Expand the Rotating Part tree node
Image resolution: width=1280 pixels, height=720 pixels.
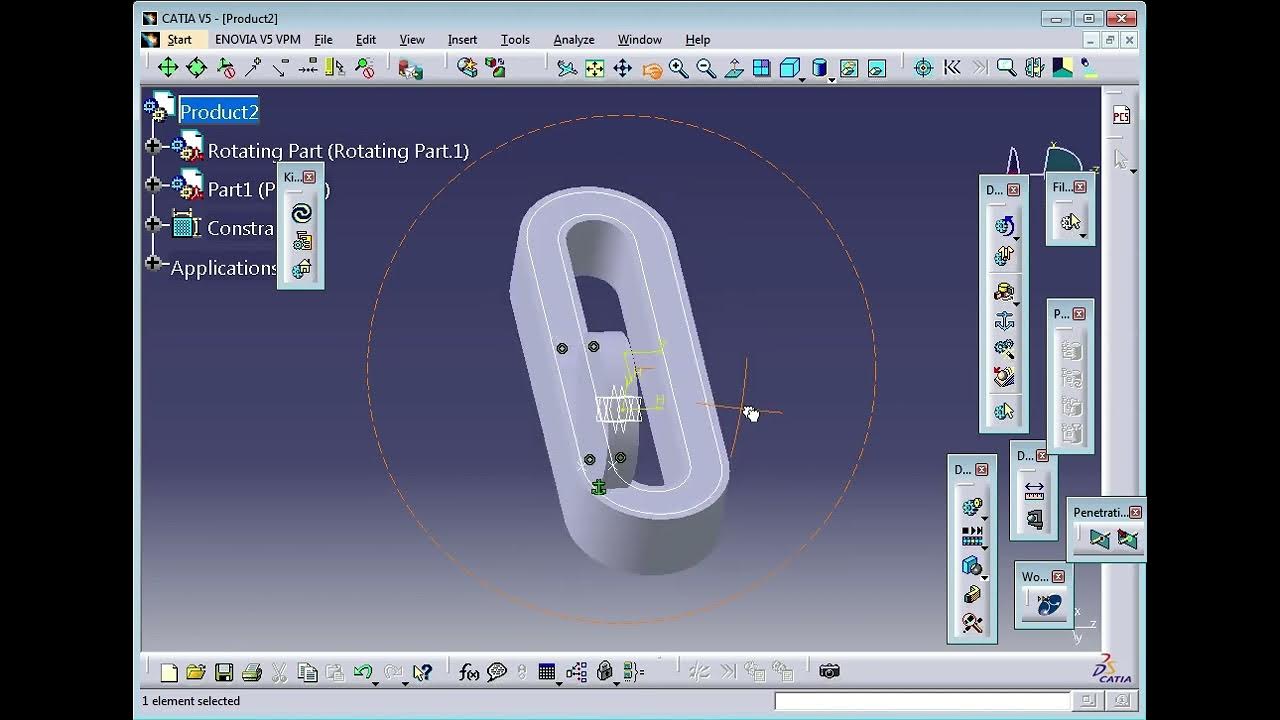[x=153, y=146]
